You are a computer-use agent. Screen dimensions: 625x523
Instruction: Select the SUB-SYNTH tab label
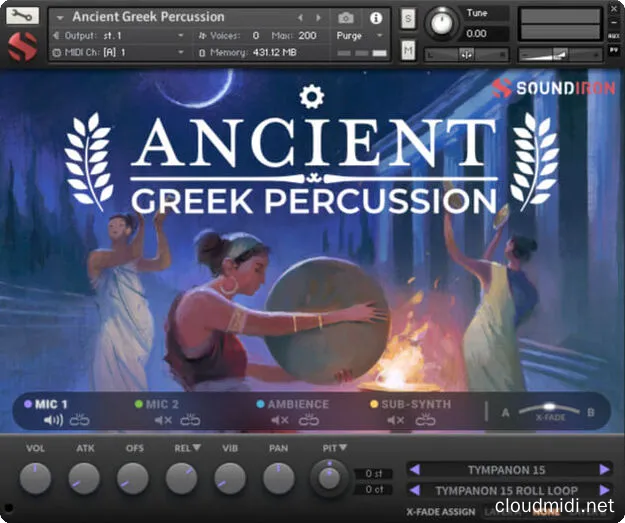coord(416,404)
